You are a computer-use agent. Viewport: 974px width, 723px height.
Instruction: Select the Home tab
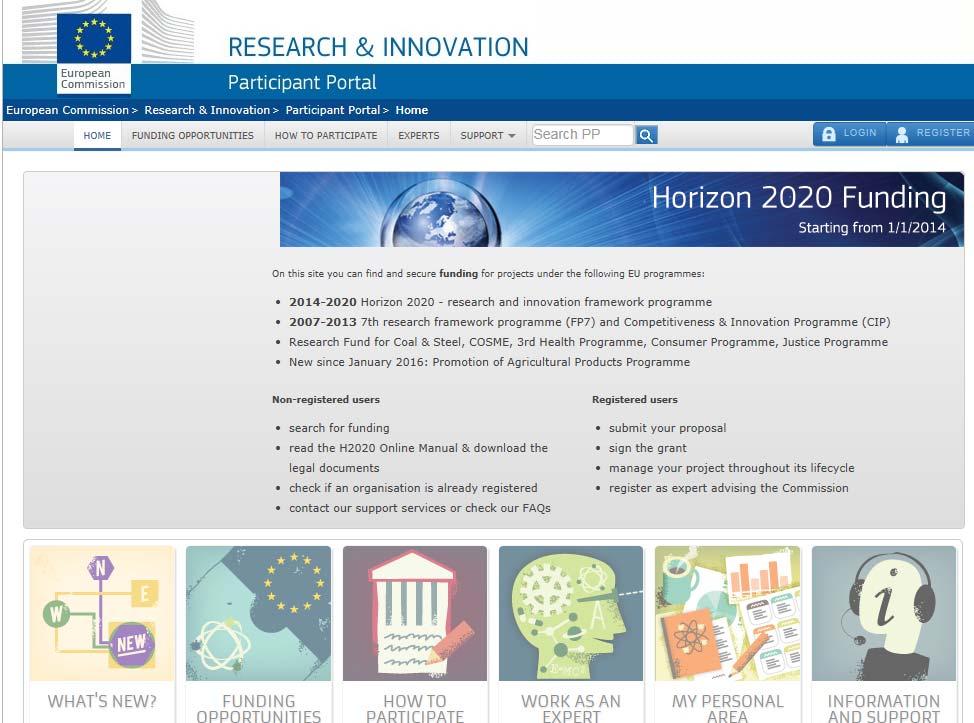pos(98,135)
